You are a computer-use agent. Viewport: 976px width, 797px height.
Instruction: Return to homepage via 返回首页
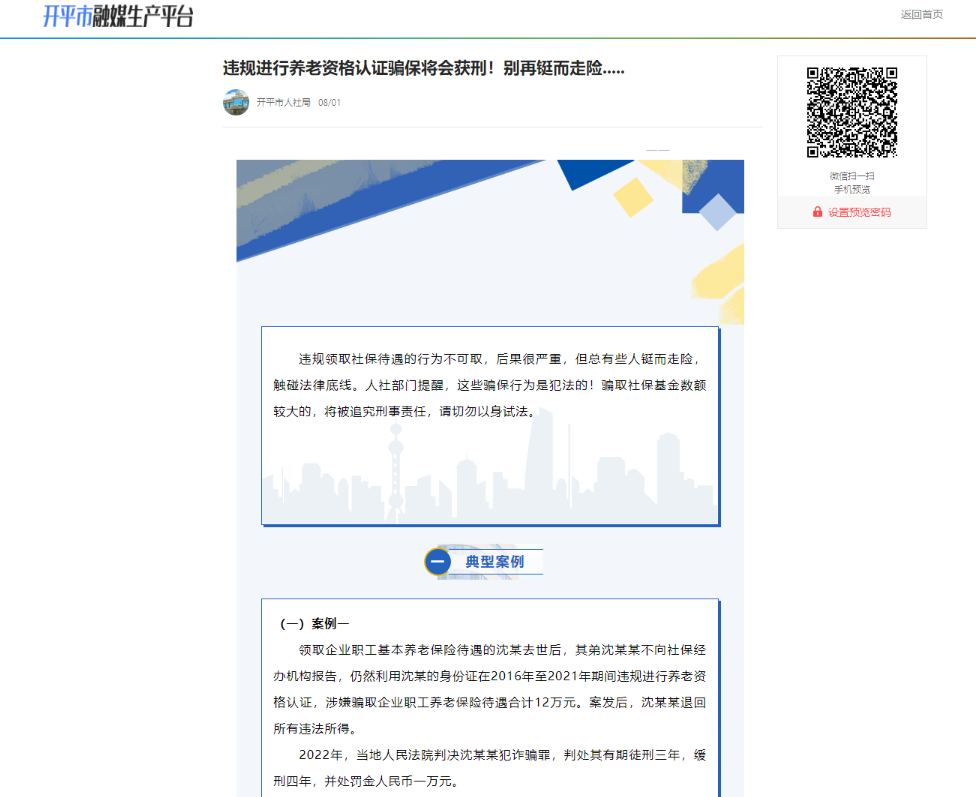click(921, 14)
